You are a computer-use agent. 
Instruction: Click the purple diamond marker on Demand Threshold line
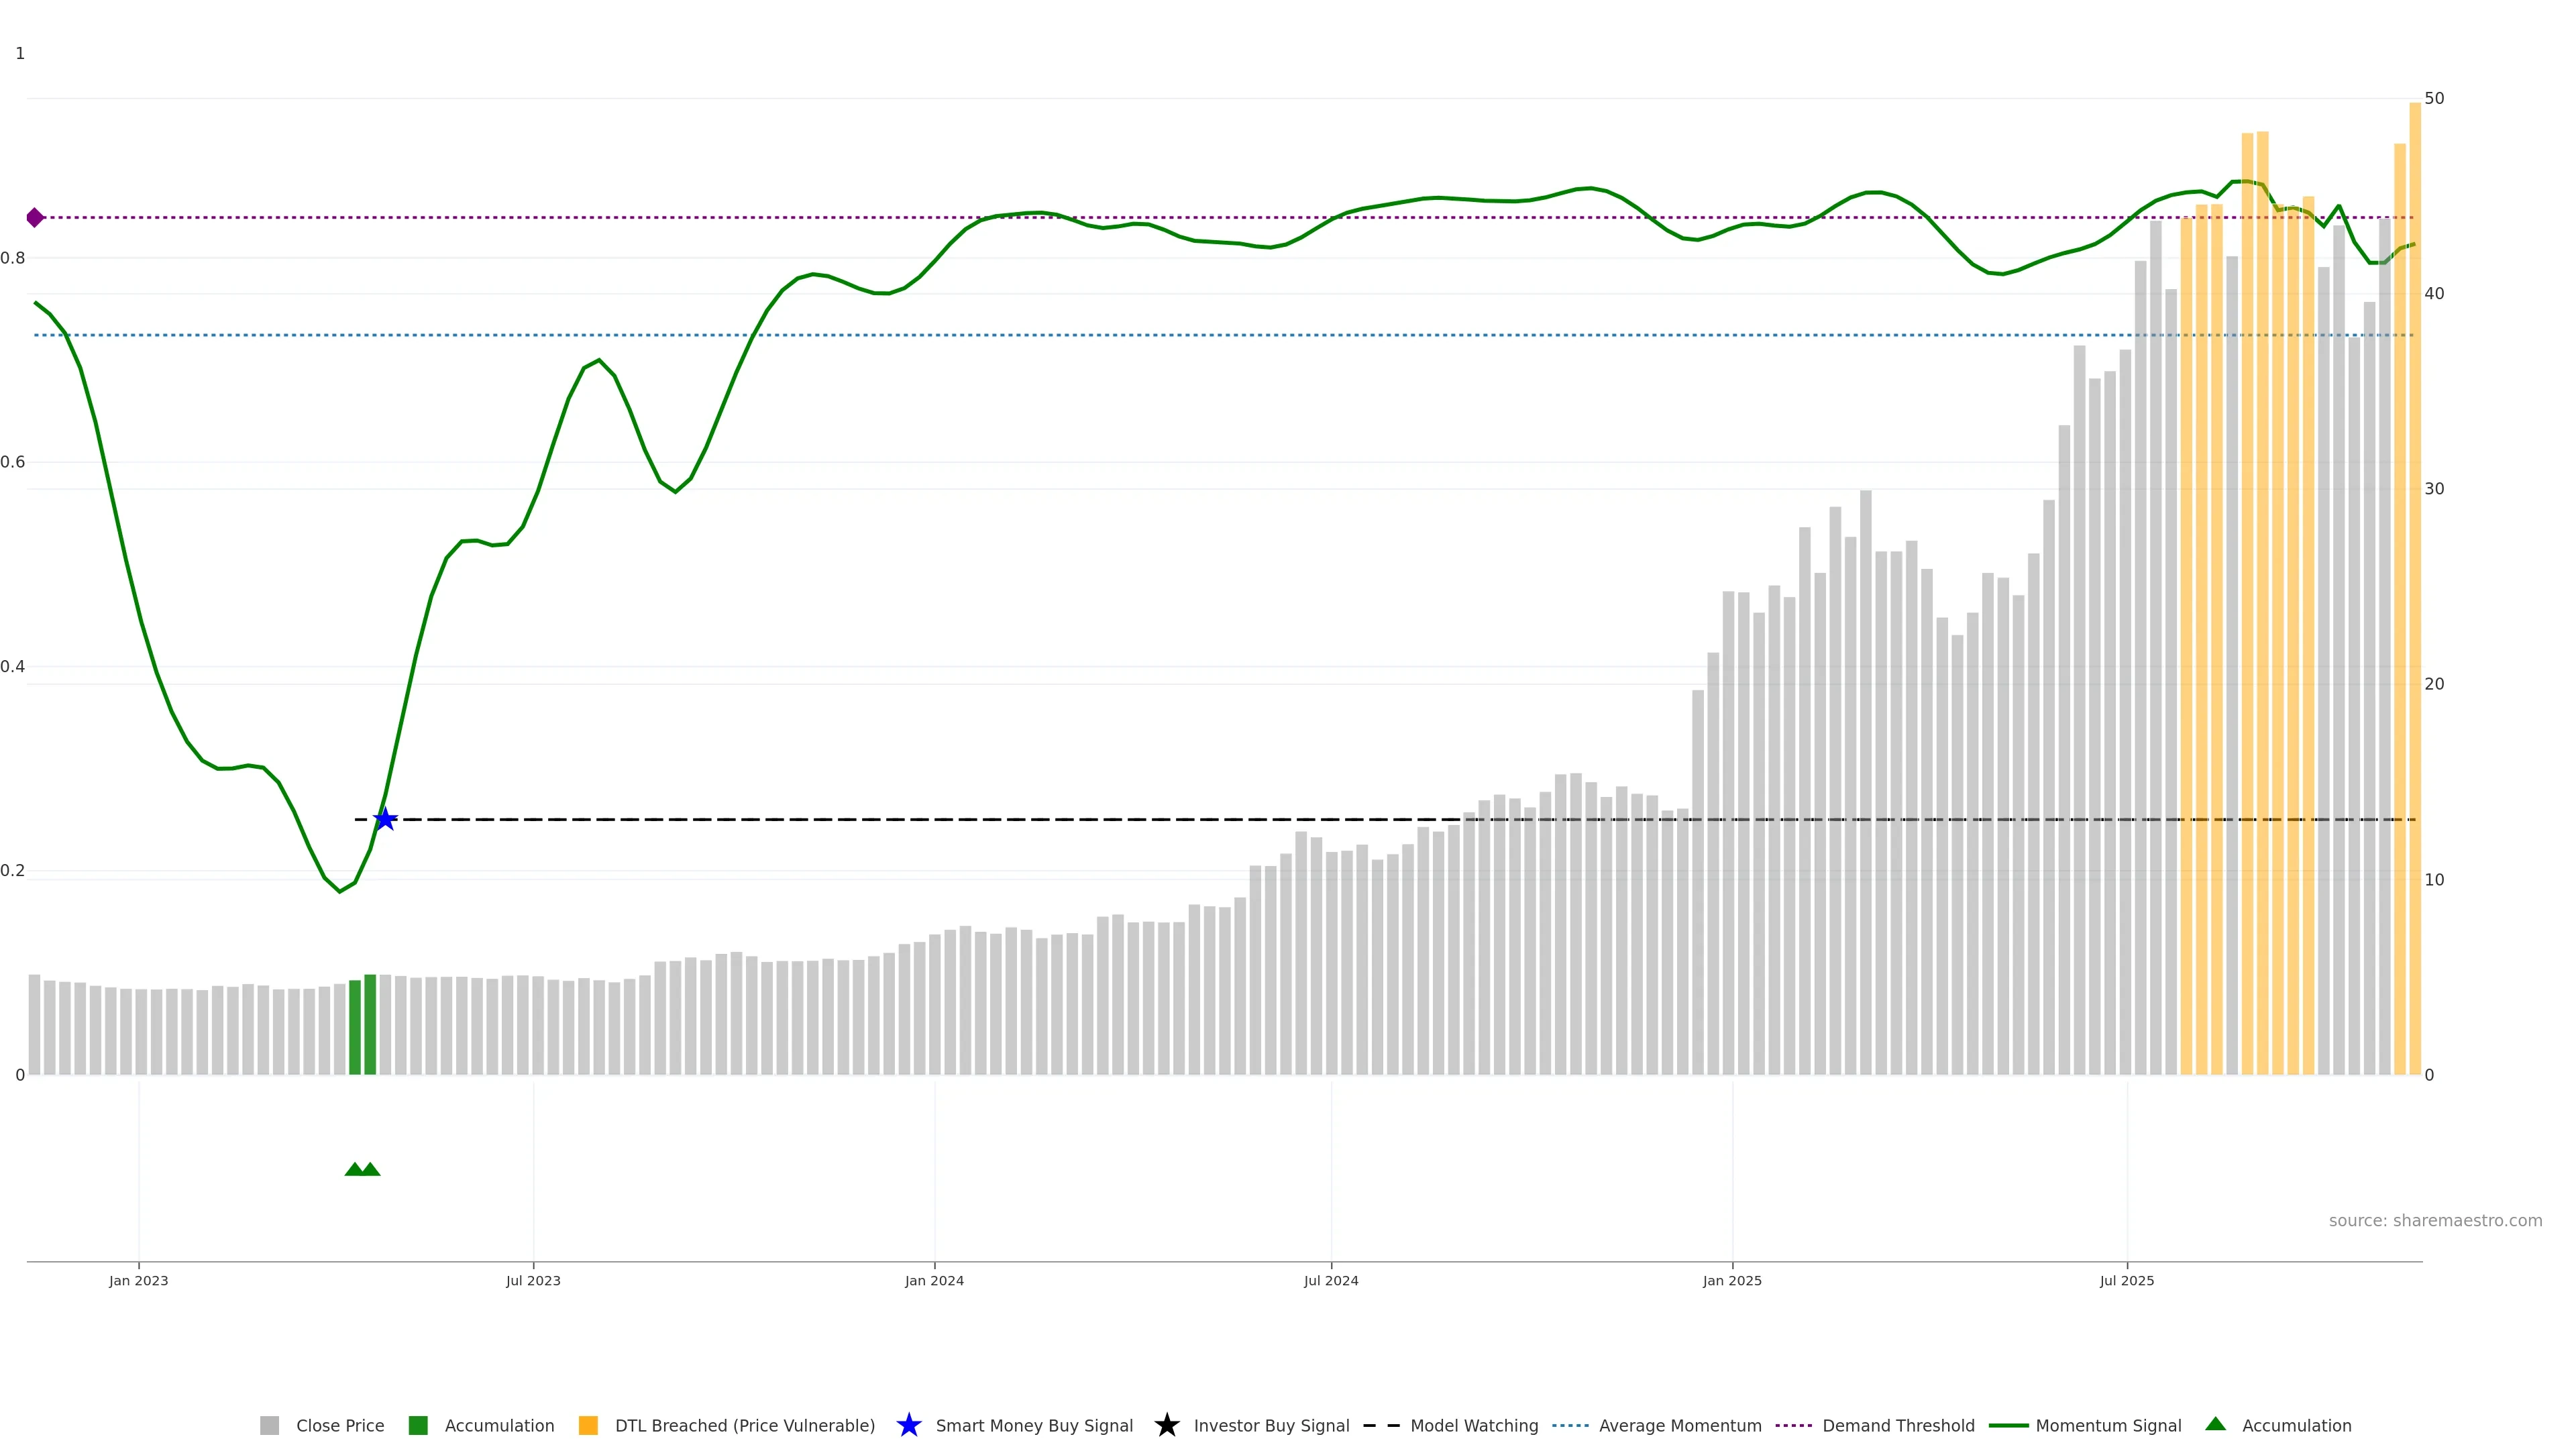pyautogui.click(x=35, y=217)
